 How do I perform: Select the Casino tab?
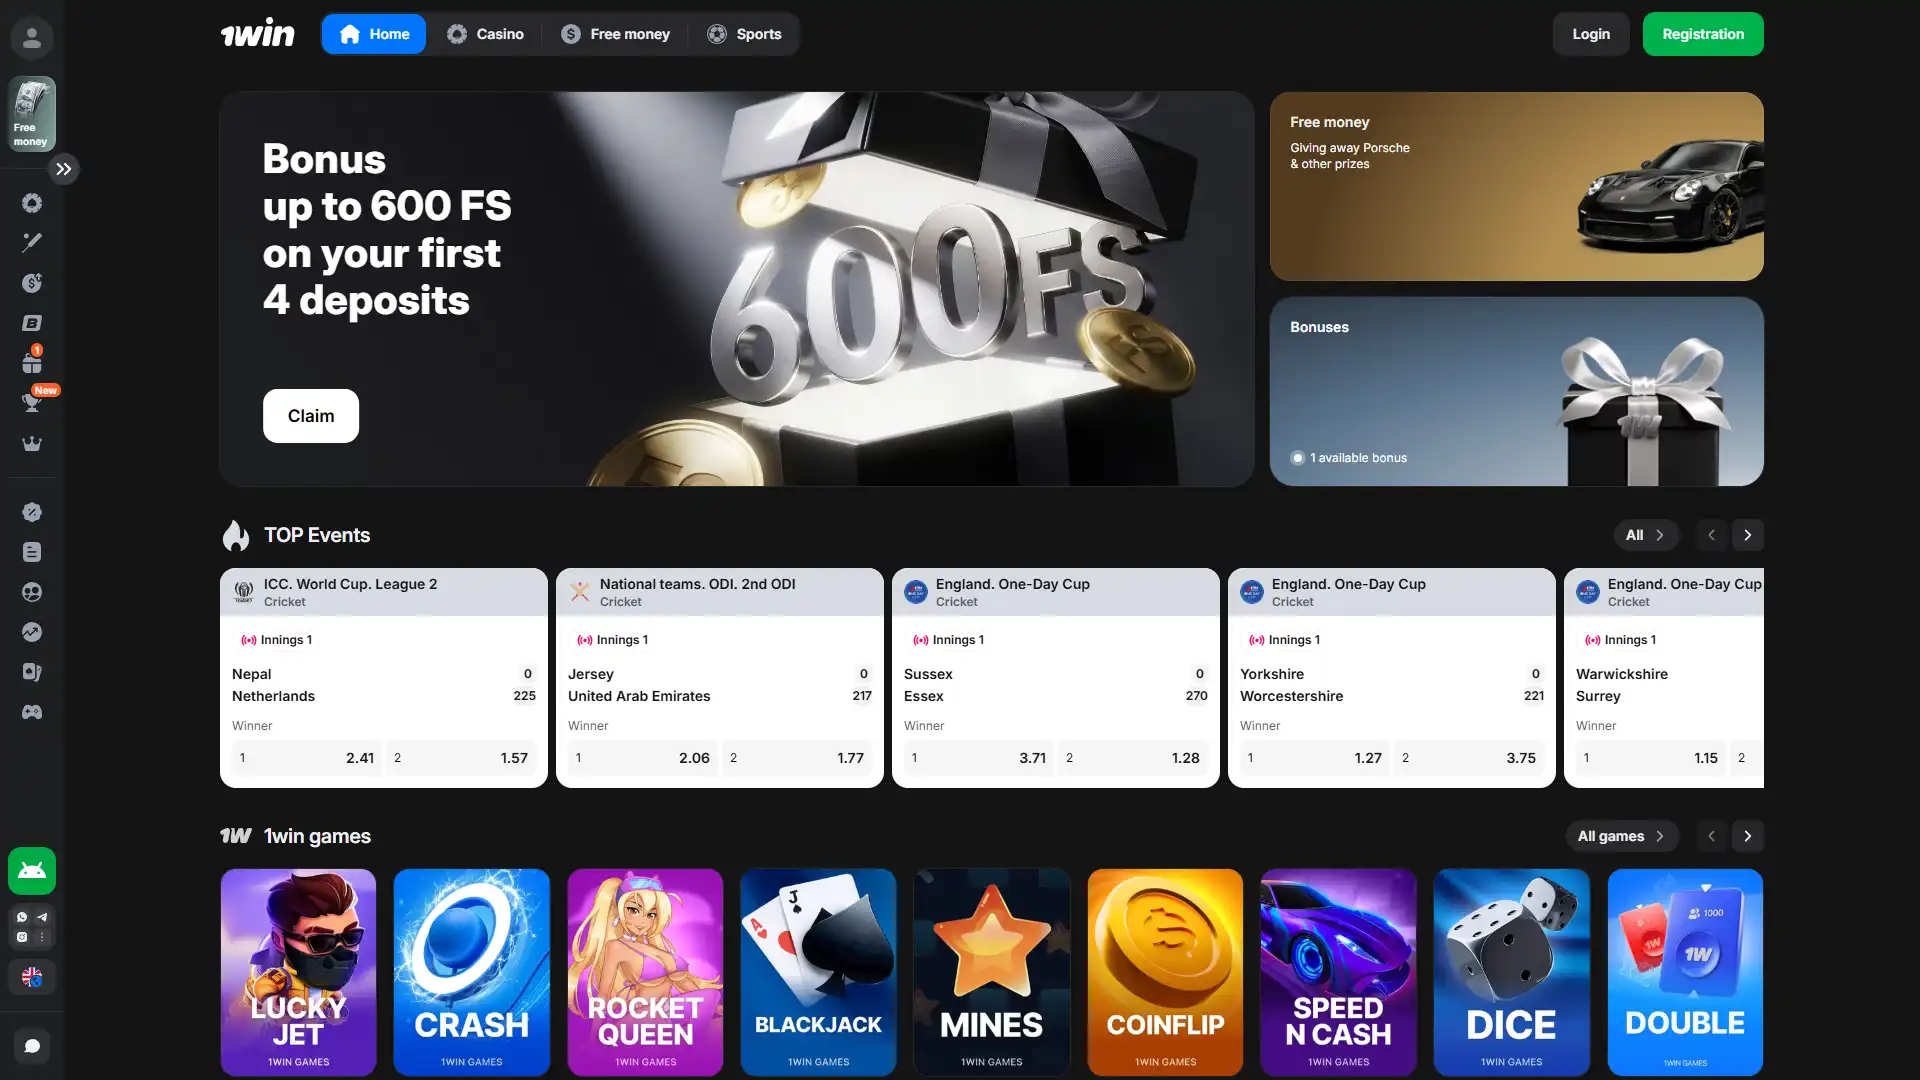coord(485,34)
